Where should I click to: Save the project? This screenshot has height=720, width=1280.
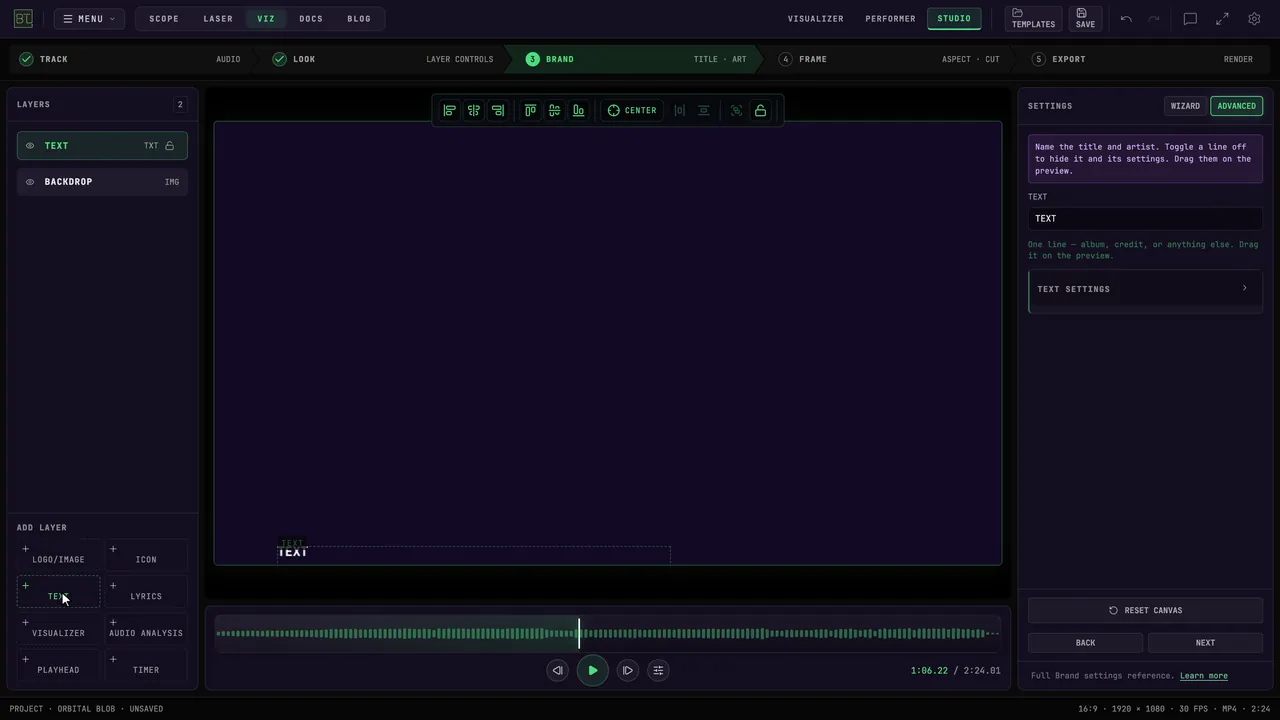pos(1085,18)
